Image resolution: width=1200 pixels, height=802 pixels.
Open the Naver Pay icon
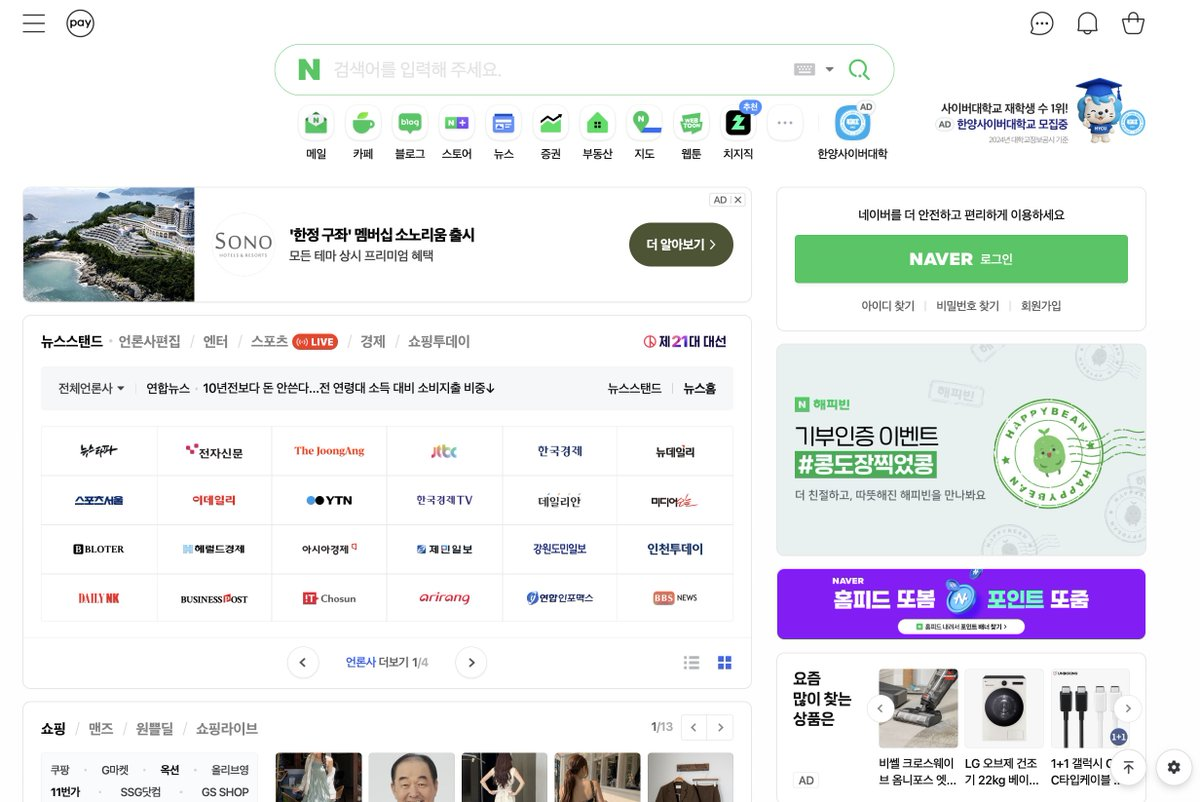click(81, 23)
